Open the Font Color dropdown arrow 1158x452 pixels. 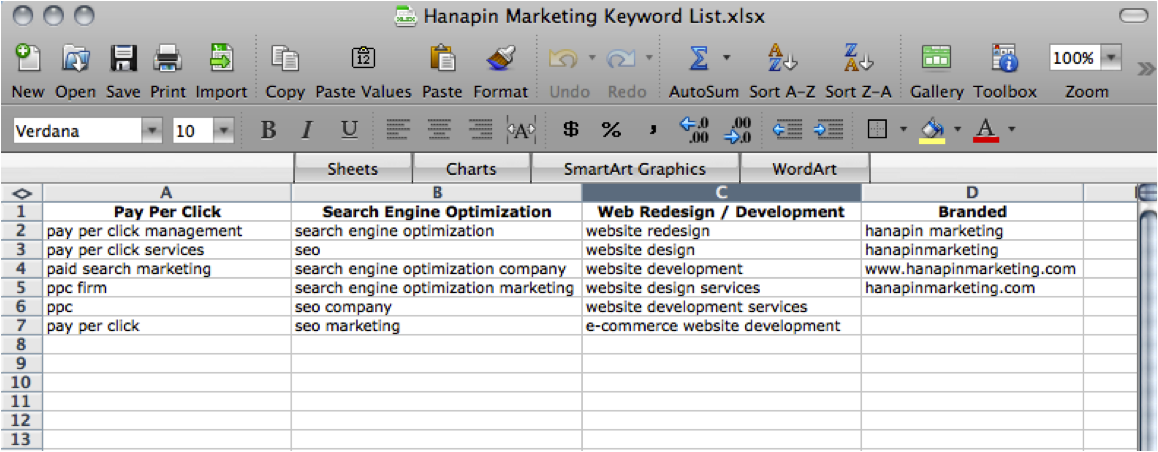(1011, 130)
